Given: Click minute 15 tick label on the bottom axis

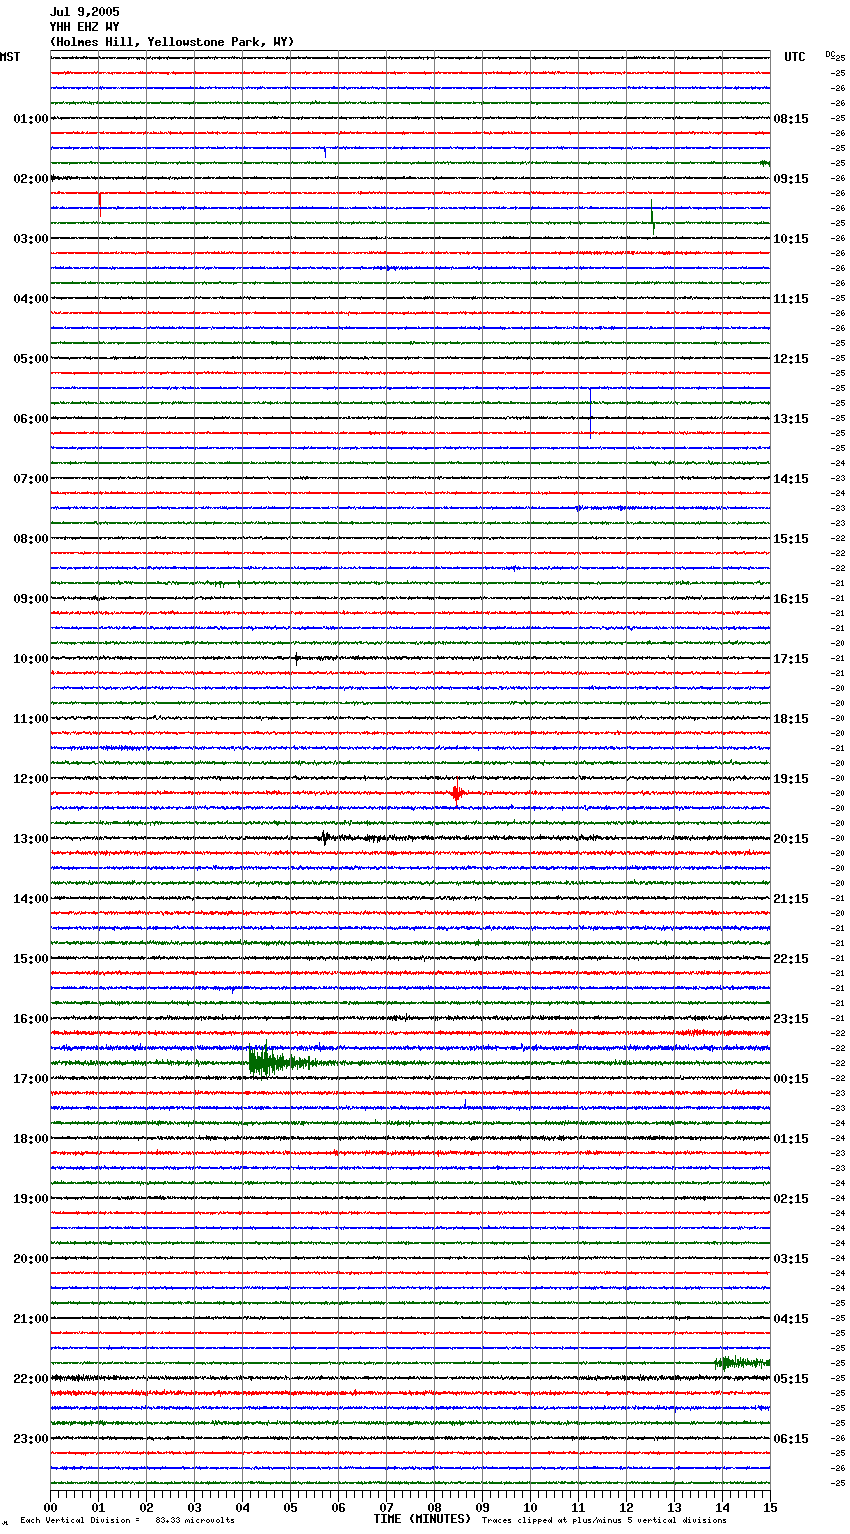Looking at the screenshot, I should [x=770, y=1507].
